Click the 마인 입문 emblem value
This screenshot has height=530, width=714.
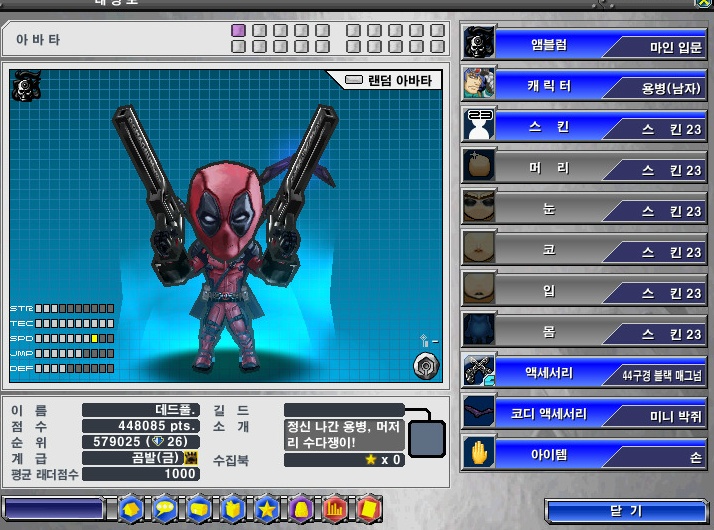pyautogui.click(x=675, y=47)
